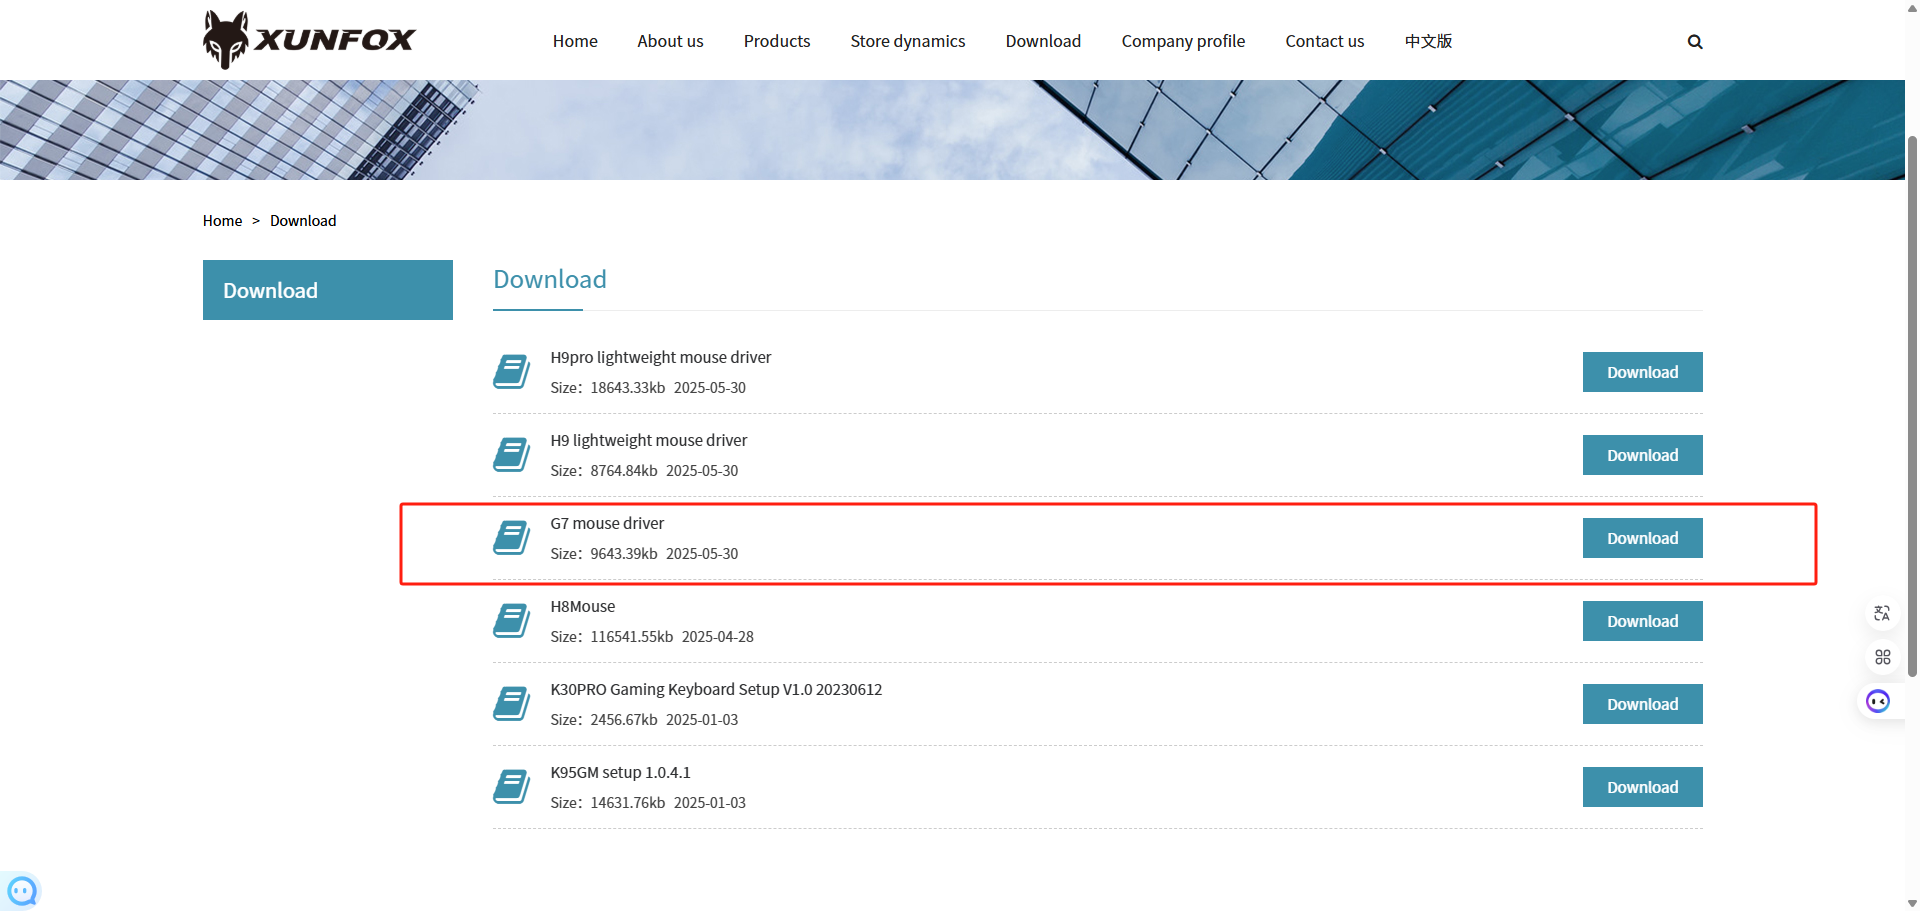Go to the Home menu item

coord(575,41)
